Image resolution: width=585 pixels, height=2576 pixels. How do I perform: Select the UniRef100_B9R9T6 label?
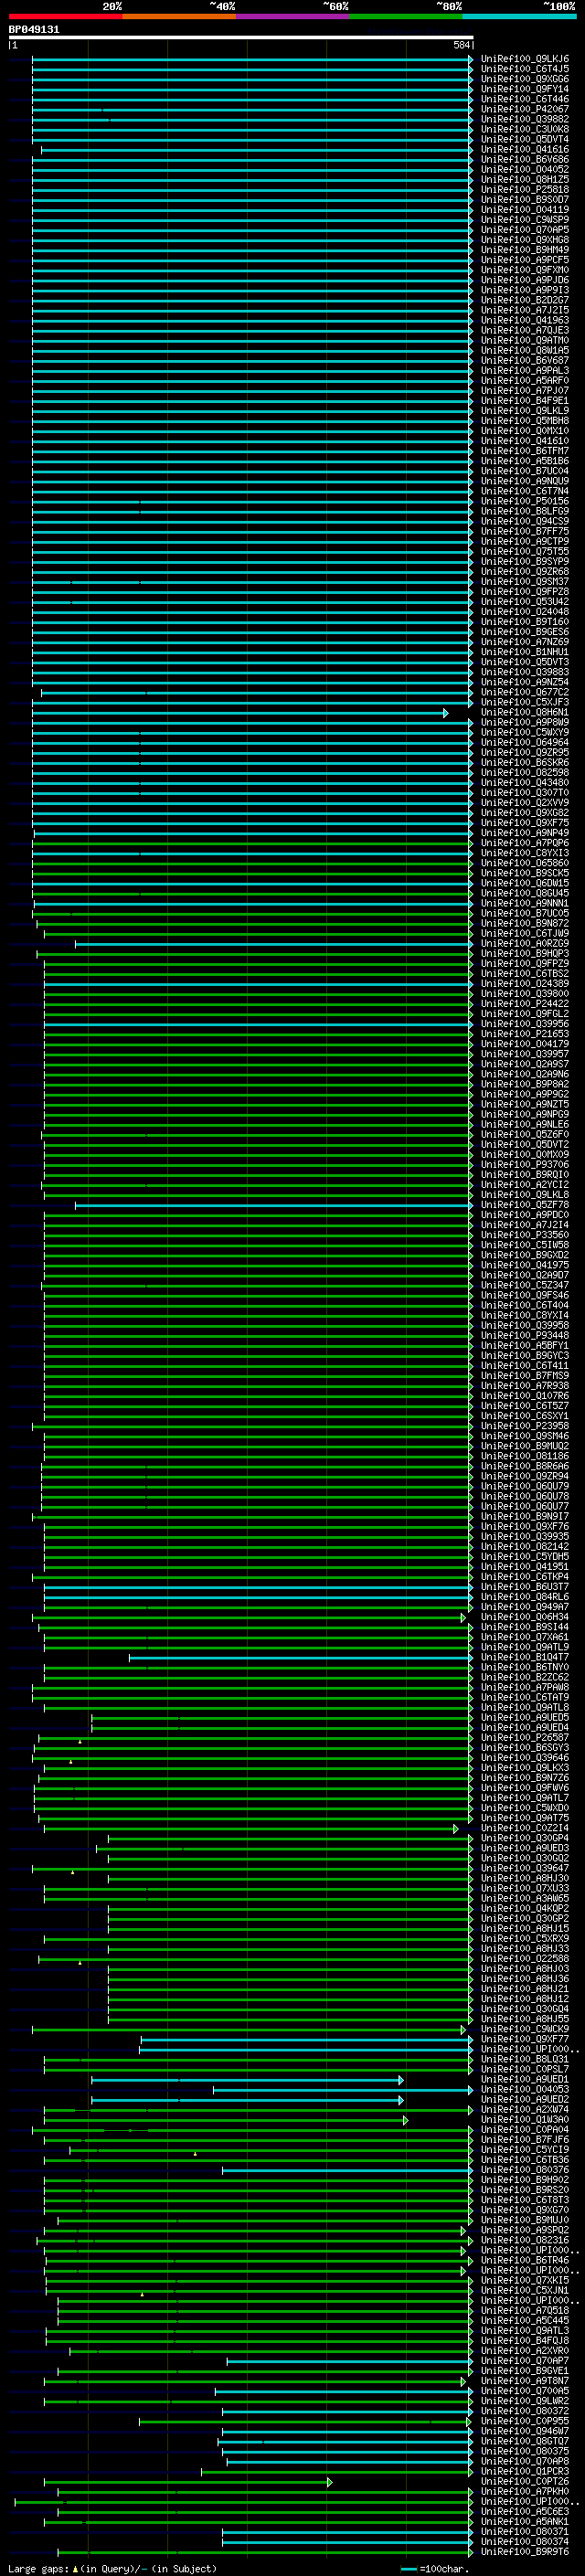point(524,2551)
